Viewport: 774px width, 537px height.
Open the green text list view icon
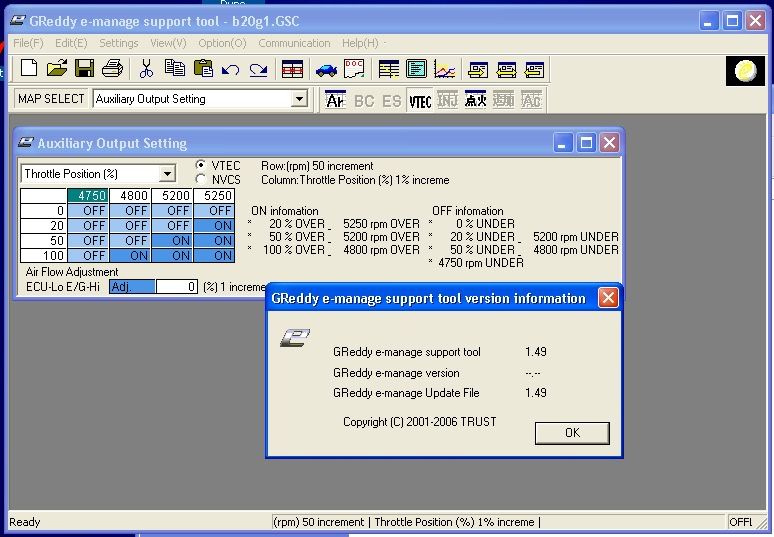pos(416,69)
